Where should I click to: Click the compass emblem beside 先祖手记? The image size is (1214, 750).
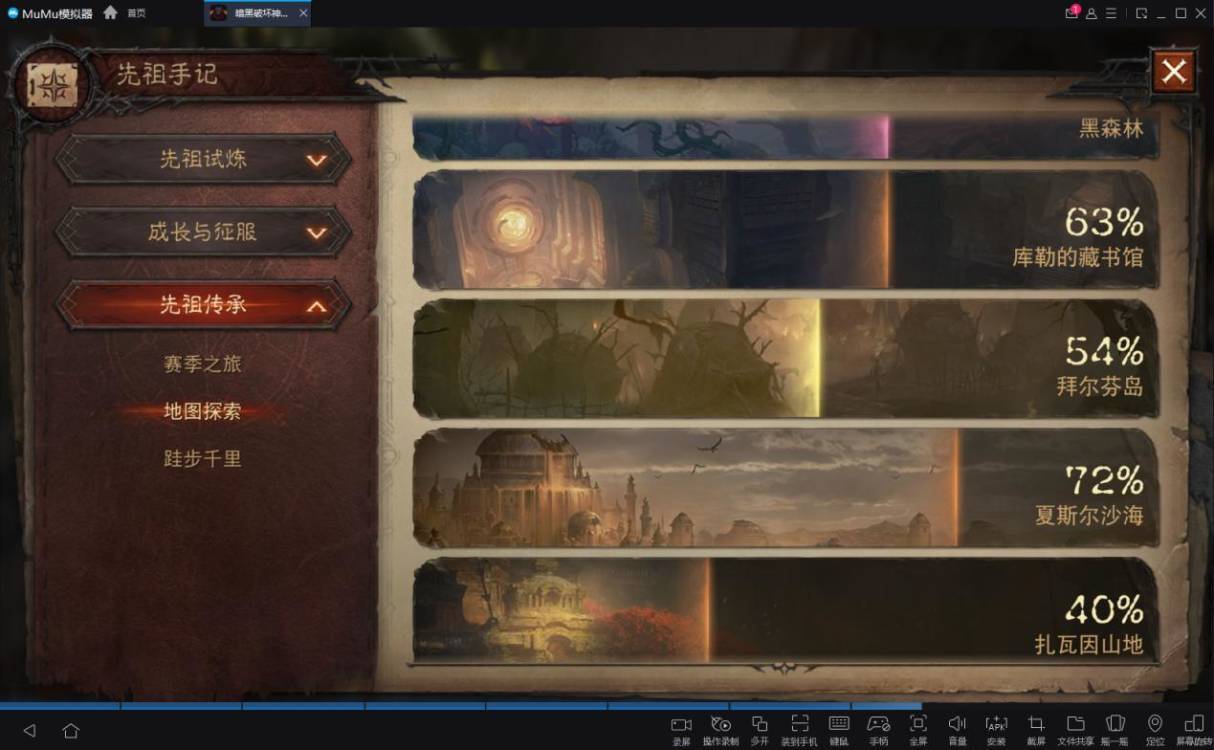coord(52,85)
